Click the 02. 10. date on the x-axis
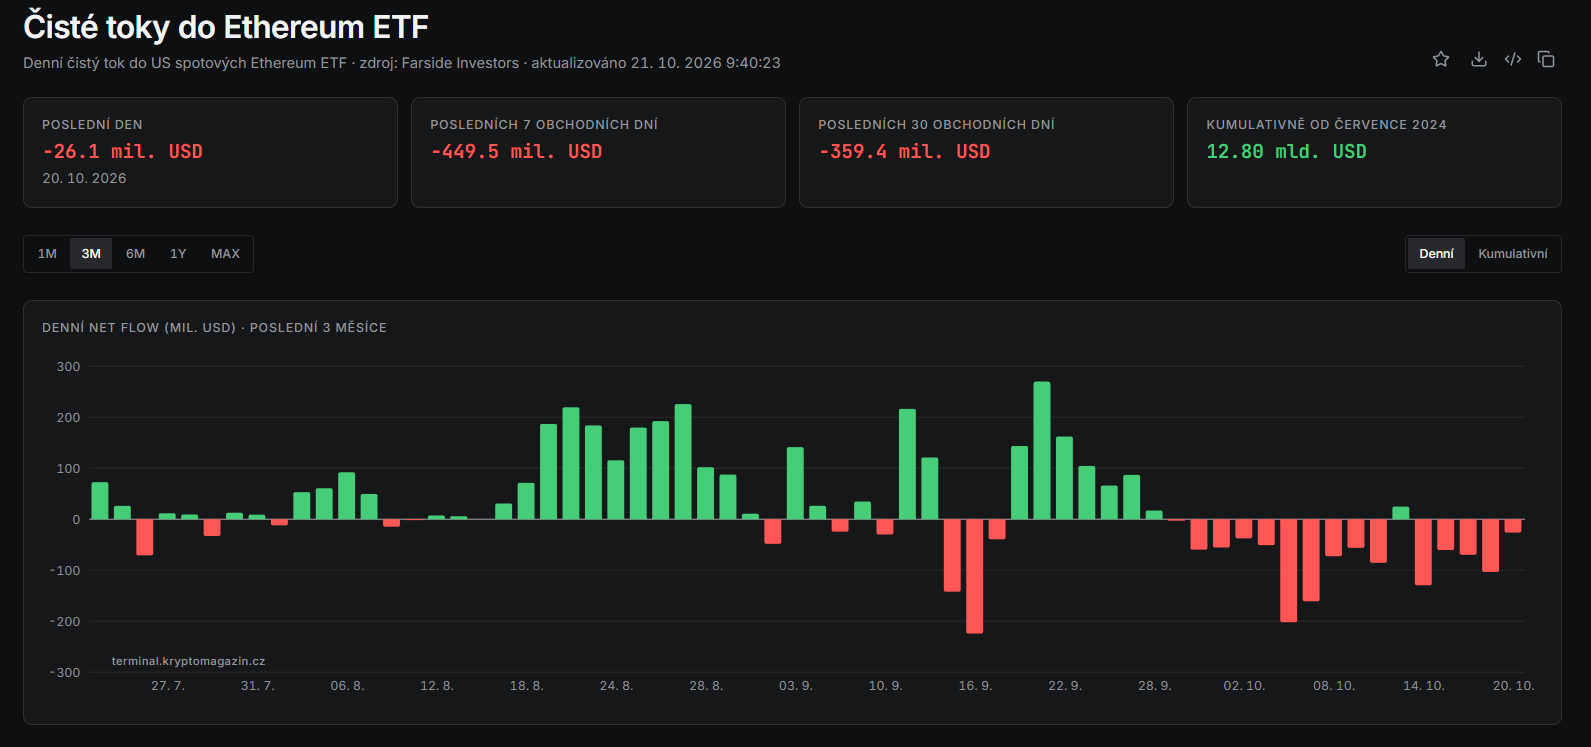Viewport: 1591px width, 747px height. click(x=1244, y=686)
